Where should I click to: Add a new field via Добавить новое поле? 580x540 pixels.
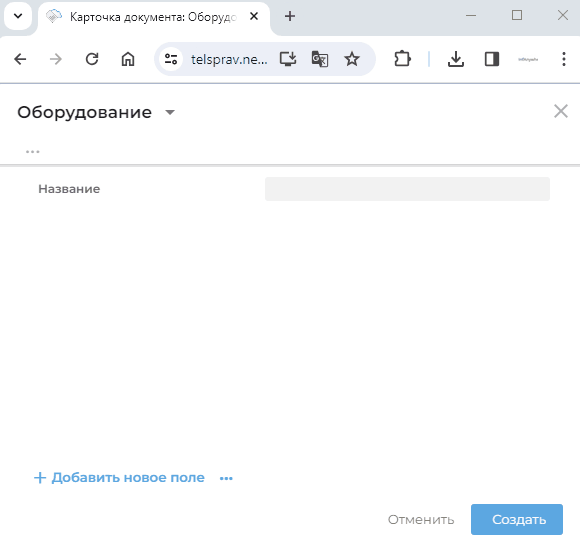click(x=119, y=477)
